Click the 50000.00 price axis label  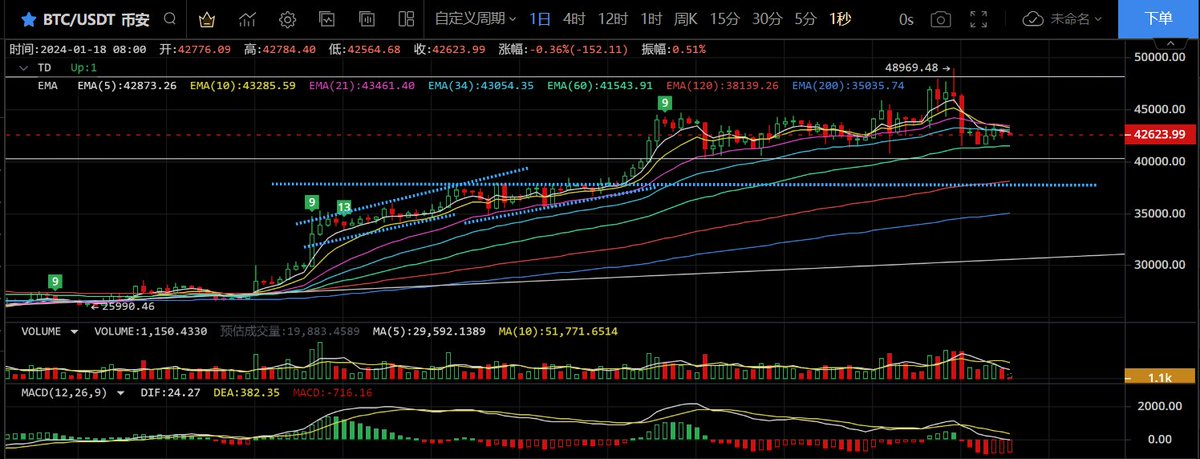1158,58
